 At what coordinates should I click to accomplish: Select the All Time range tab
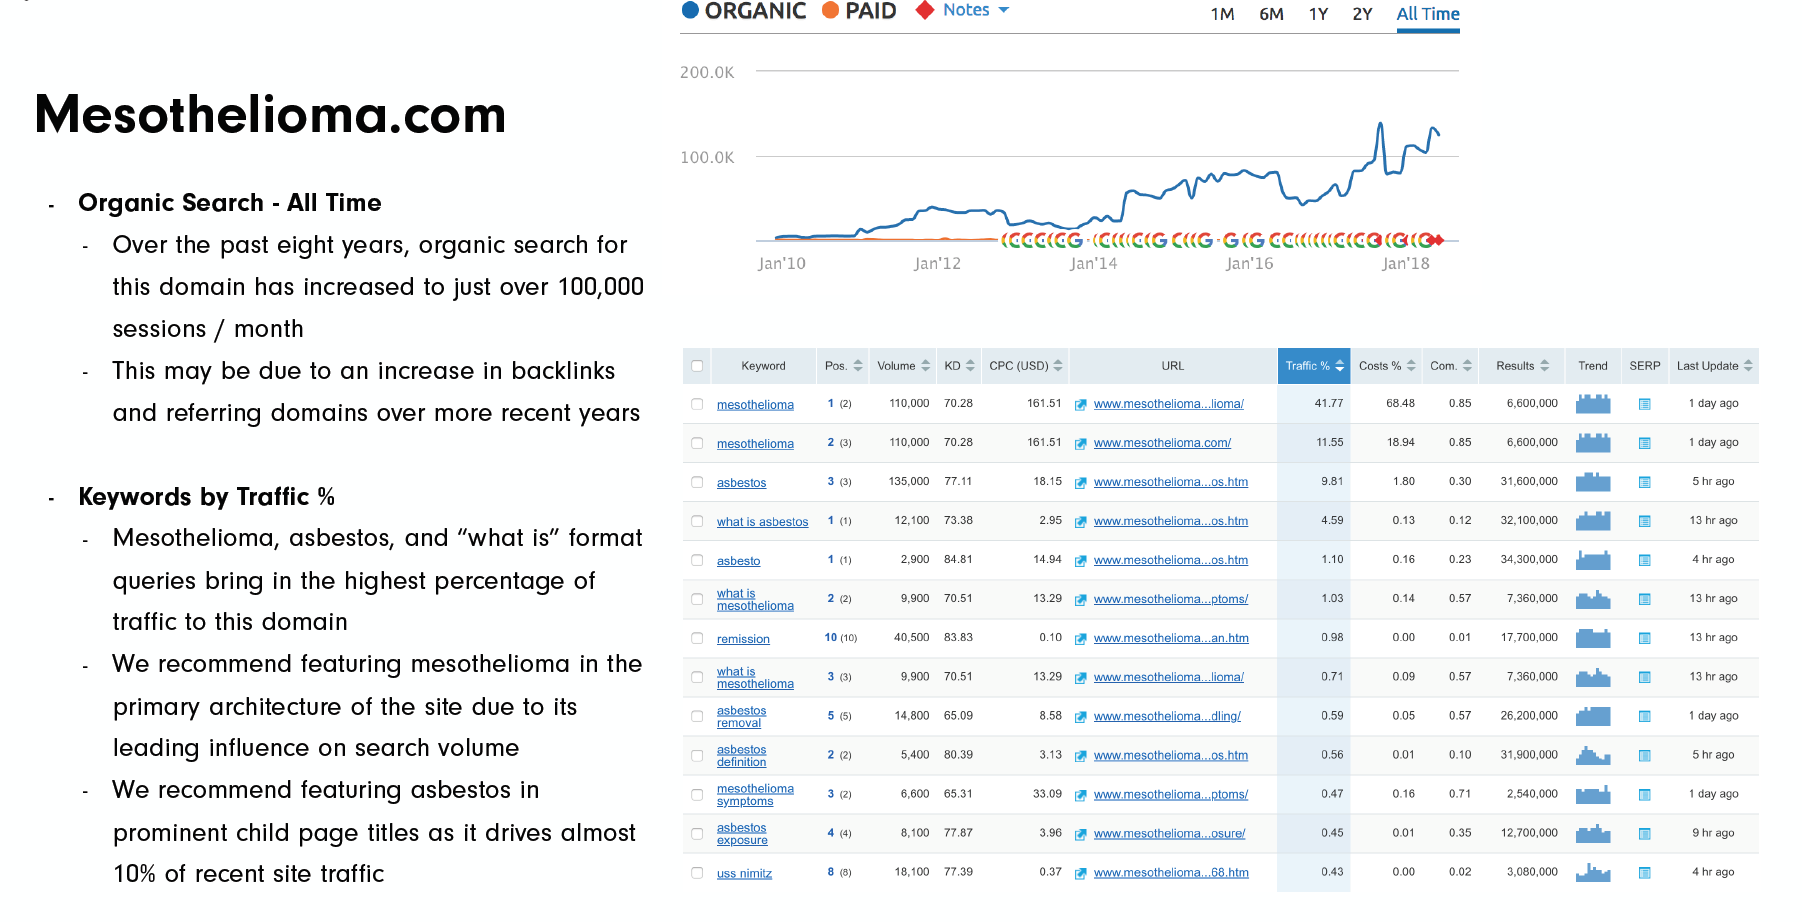coord(1428,14)
